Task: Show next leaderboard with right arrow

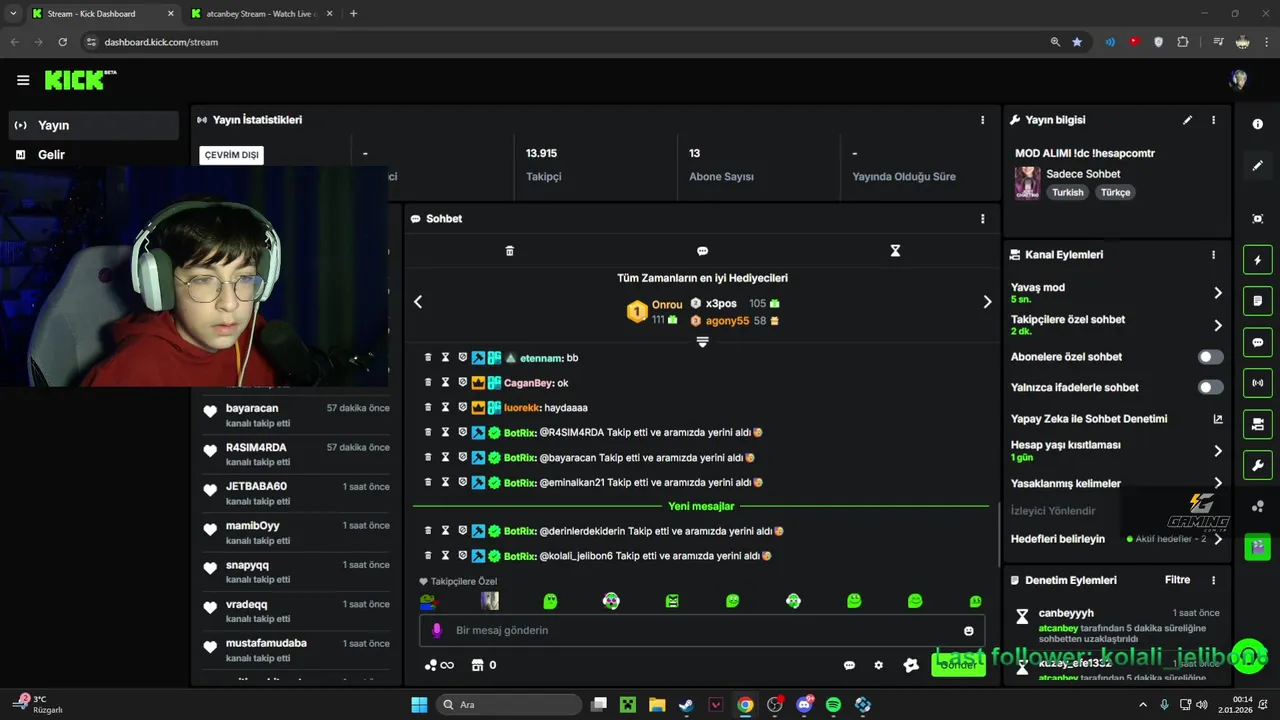Action: pos(987,302)
